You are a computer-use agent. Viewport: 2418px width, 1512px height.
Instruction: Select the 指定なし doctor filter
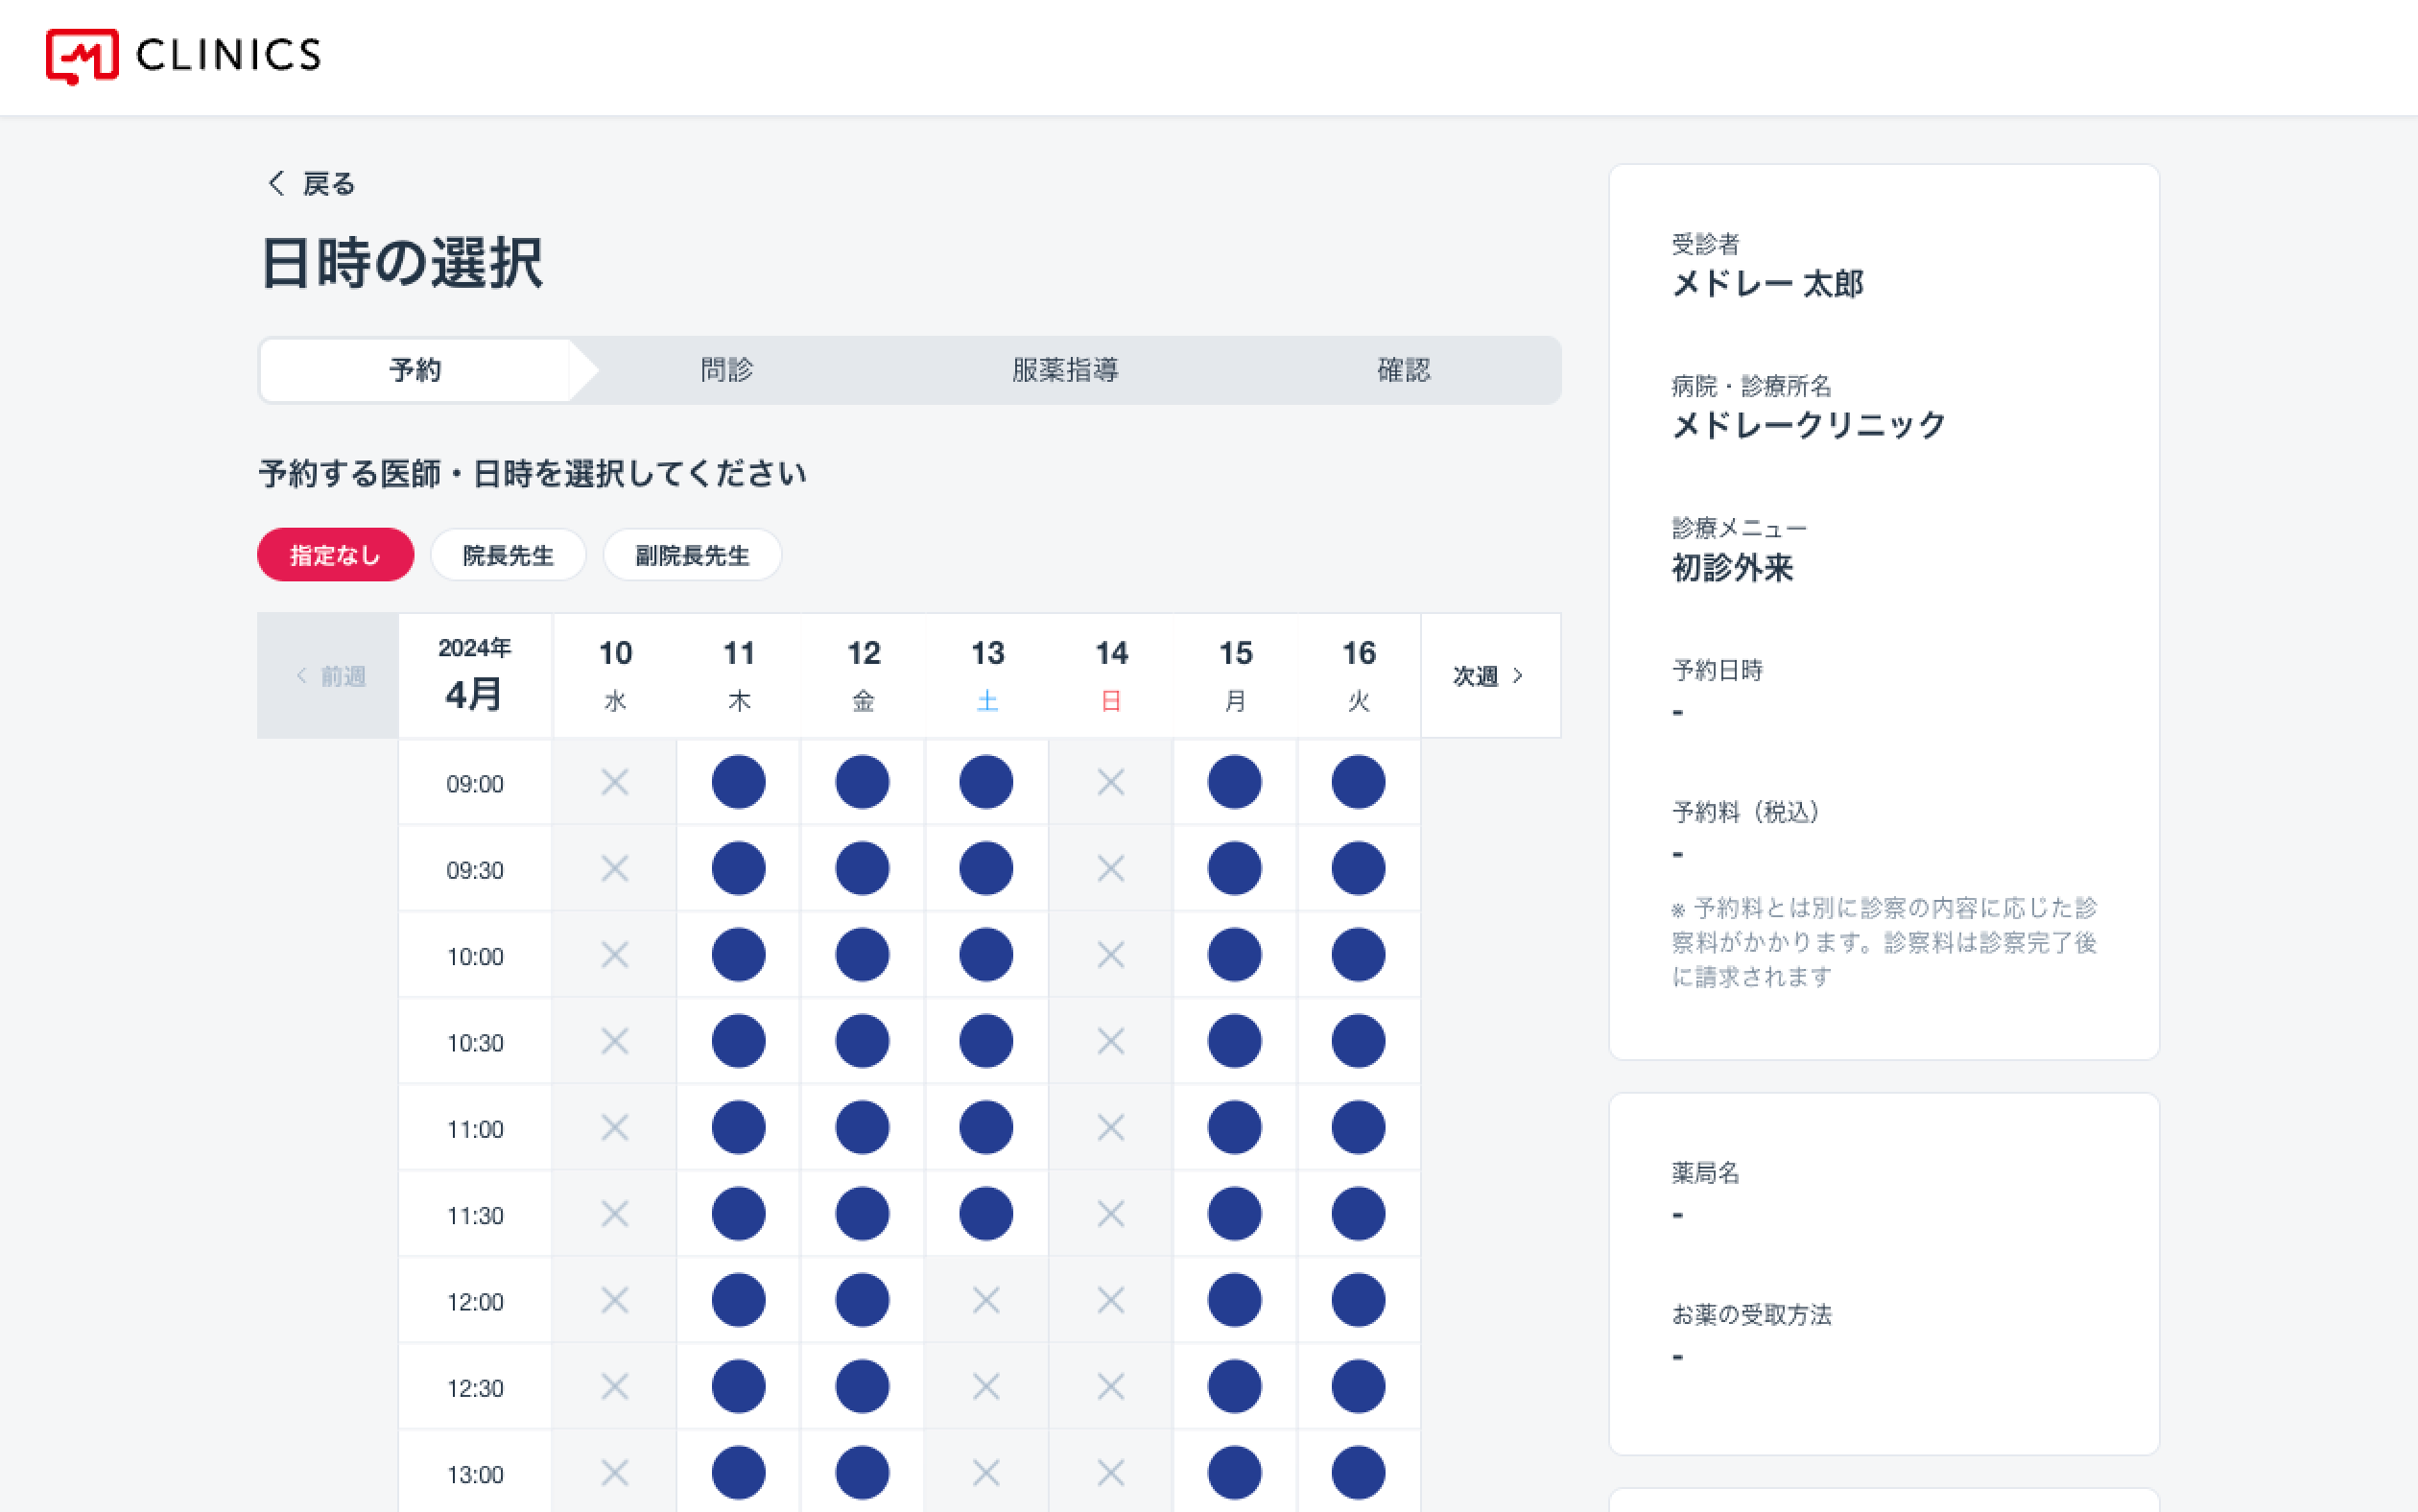[335, 555]
